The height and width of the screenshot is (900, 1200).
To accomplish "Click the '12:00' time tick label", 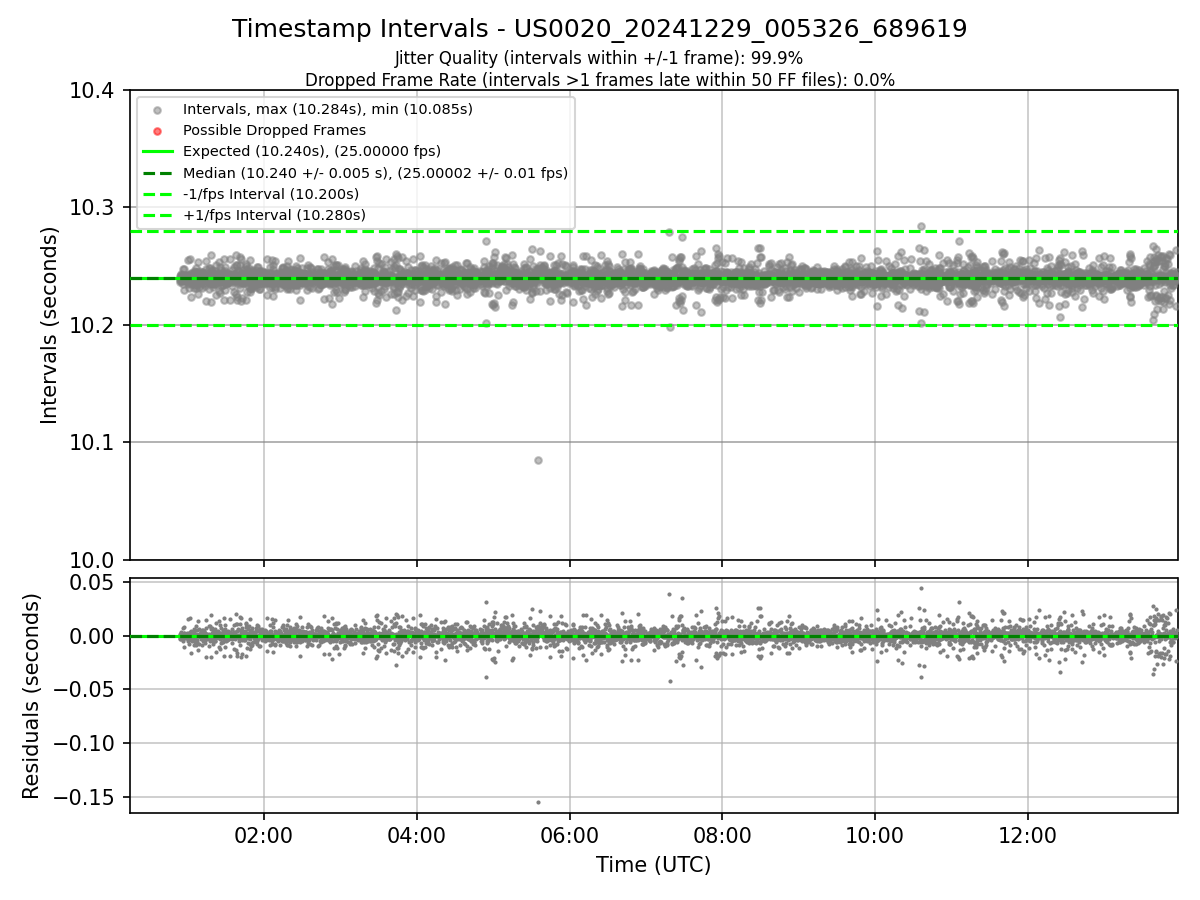I will pos(1028,835).
